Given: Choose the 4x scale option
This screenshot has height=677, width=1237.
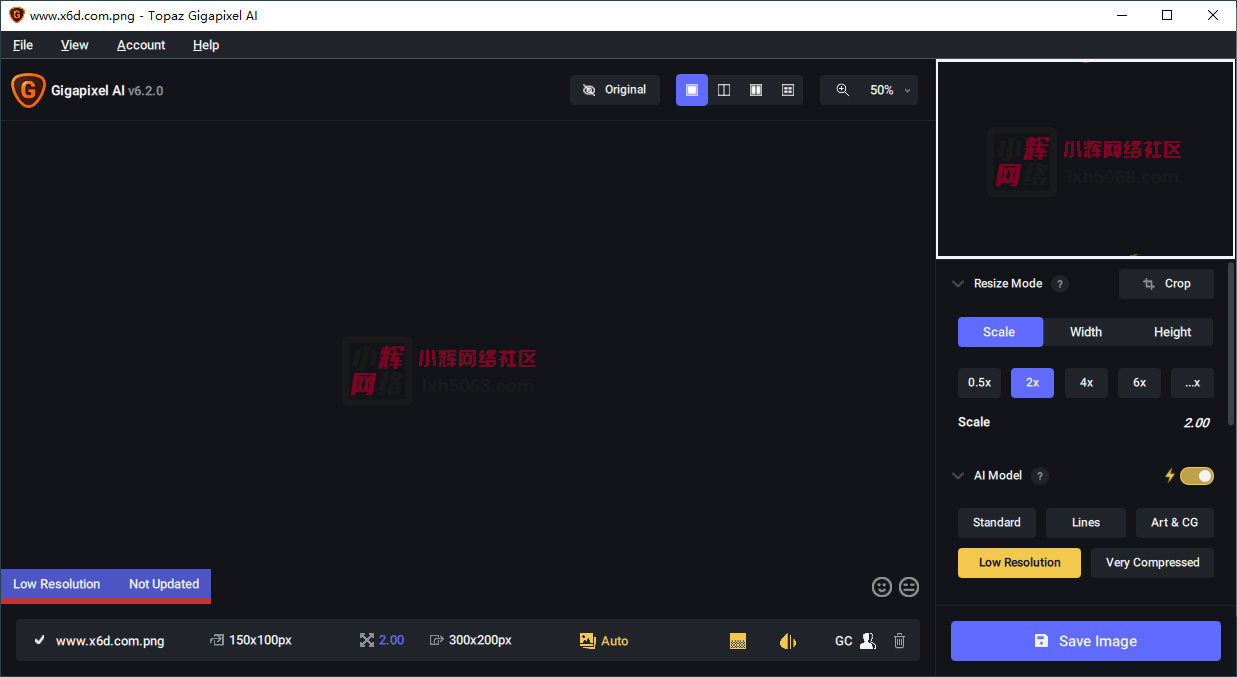Looking at the screenshot, I should [x=1086, y=383].
